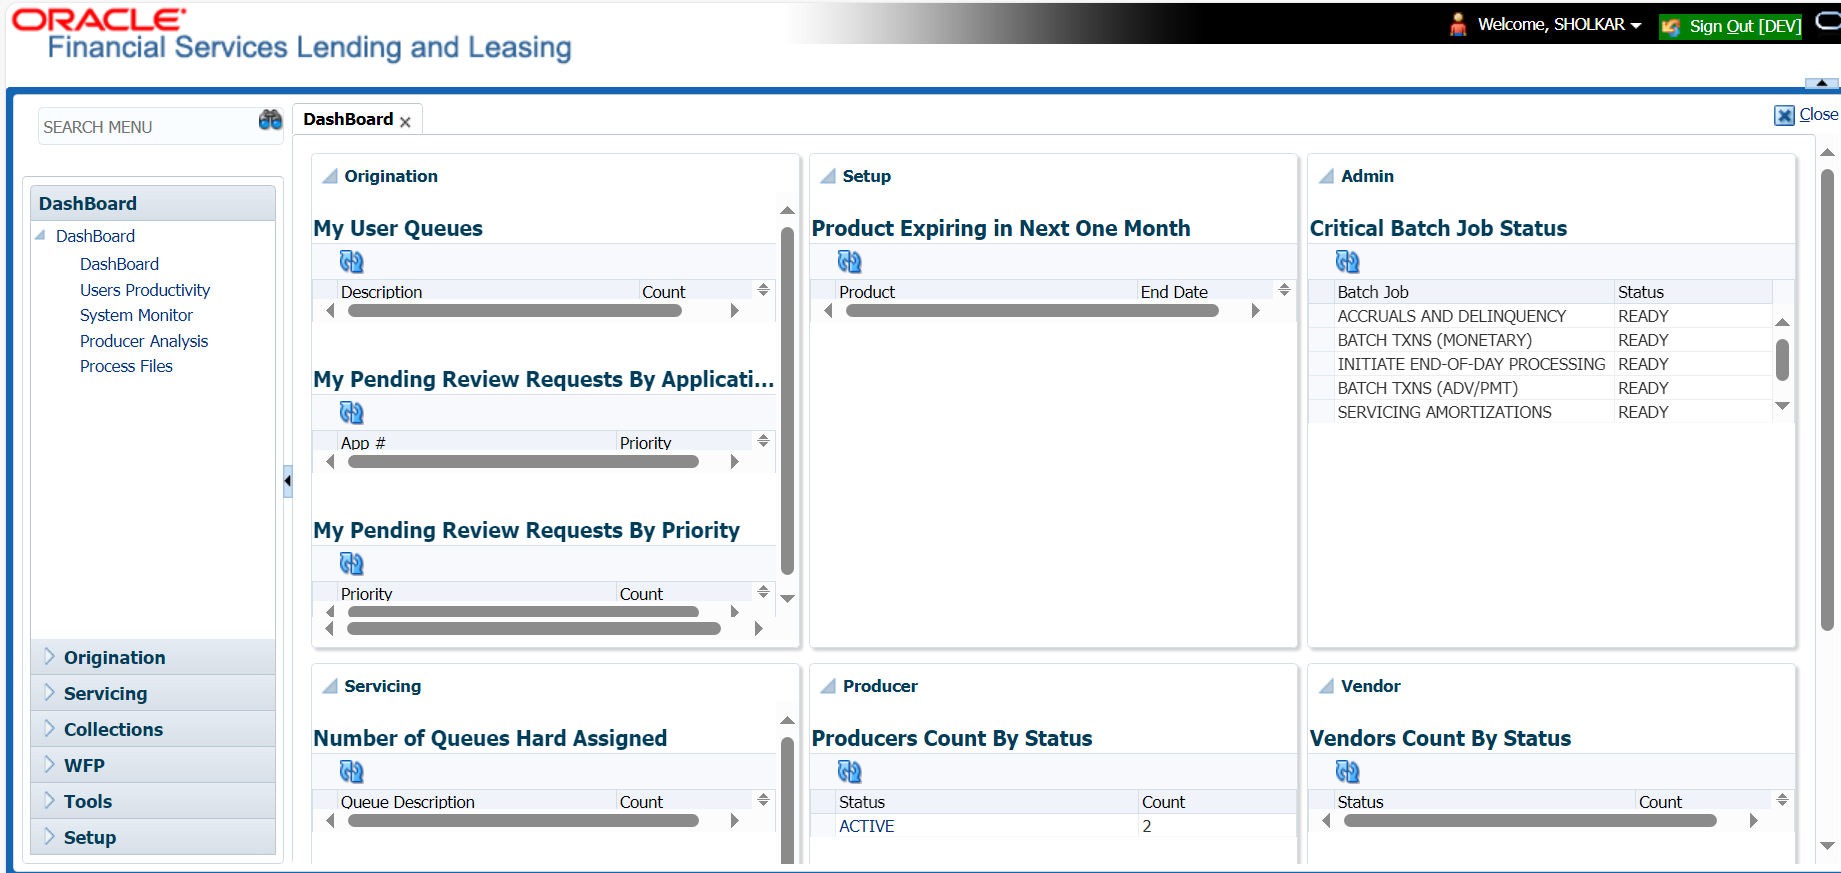Screen dimensions: 1841x873
Task: Select the ACTIVE producer status row
Action: pos(1052,826)
